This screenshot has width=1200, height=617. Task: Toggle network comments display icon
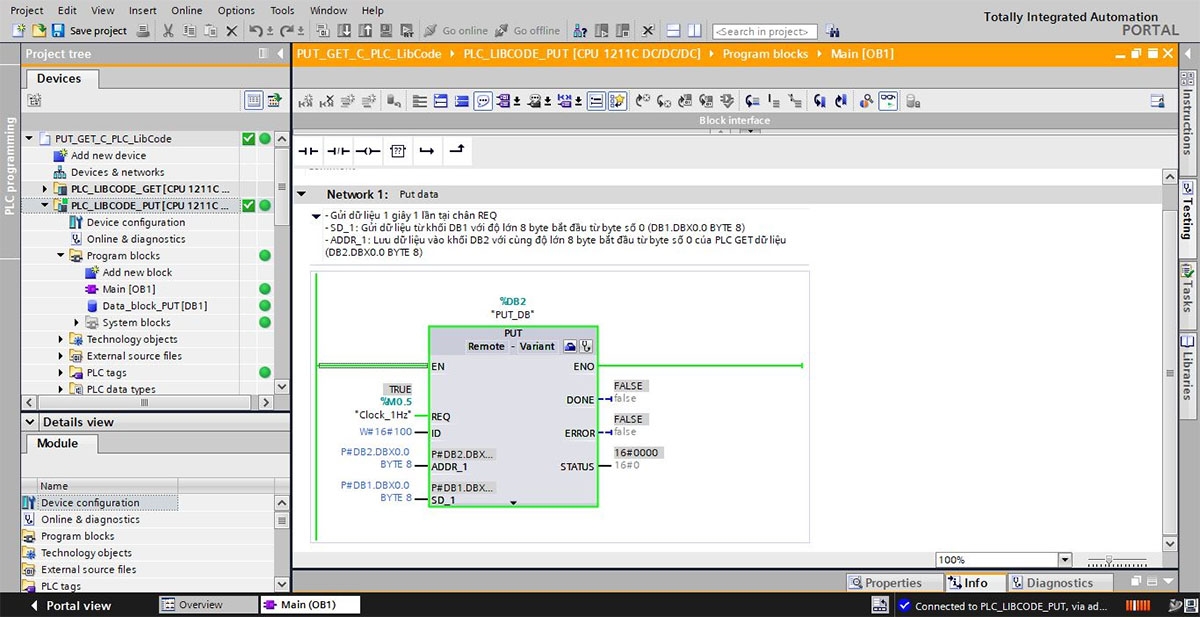[x=595, y=100]
